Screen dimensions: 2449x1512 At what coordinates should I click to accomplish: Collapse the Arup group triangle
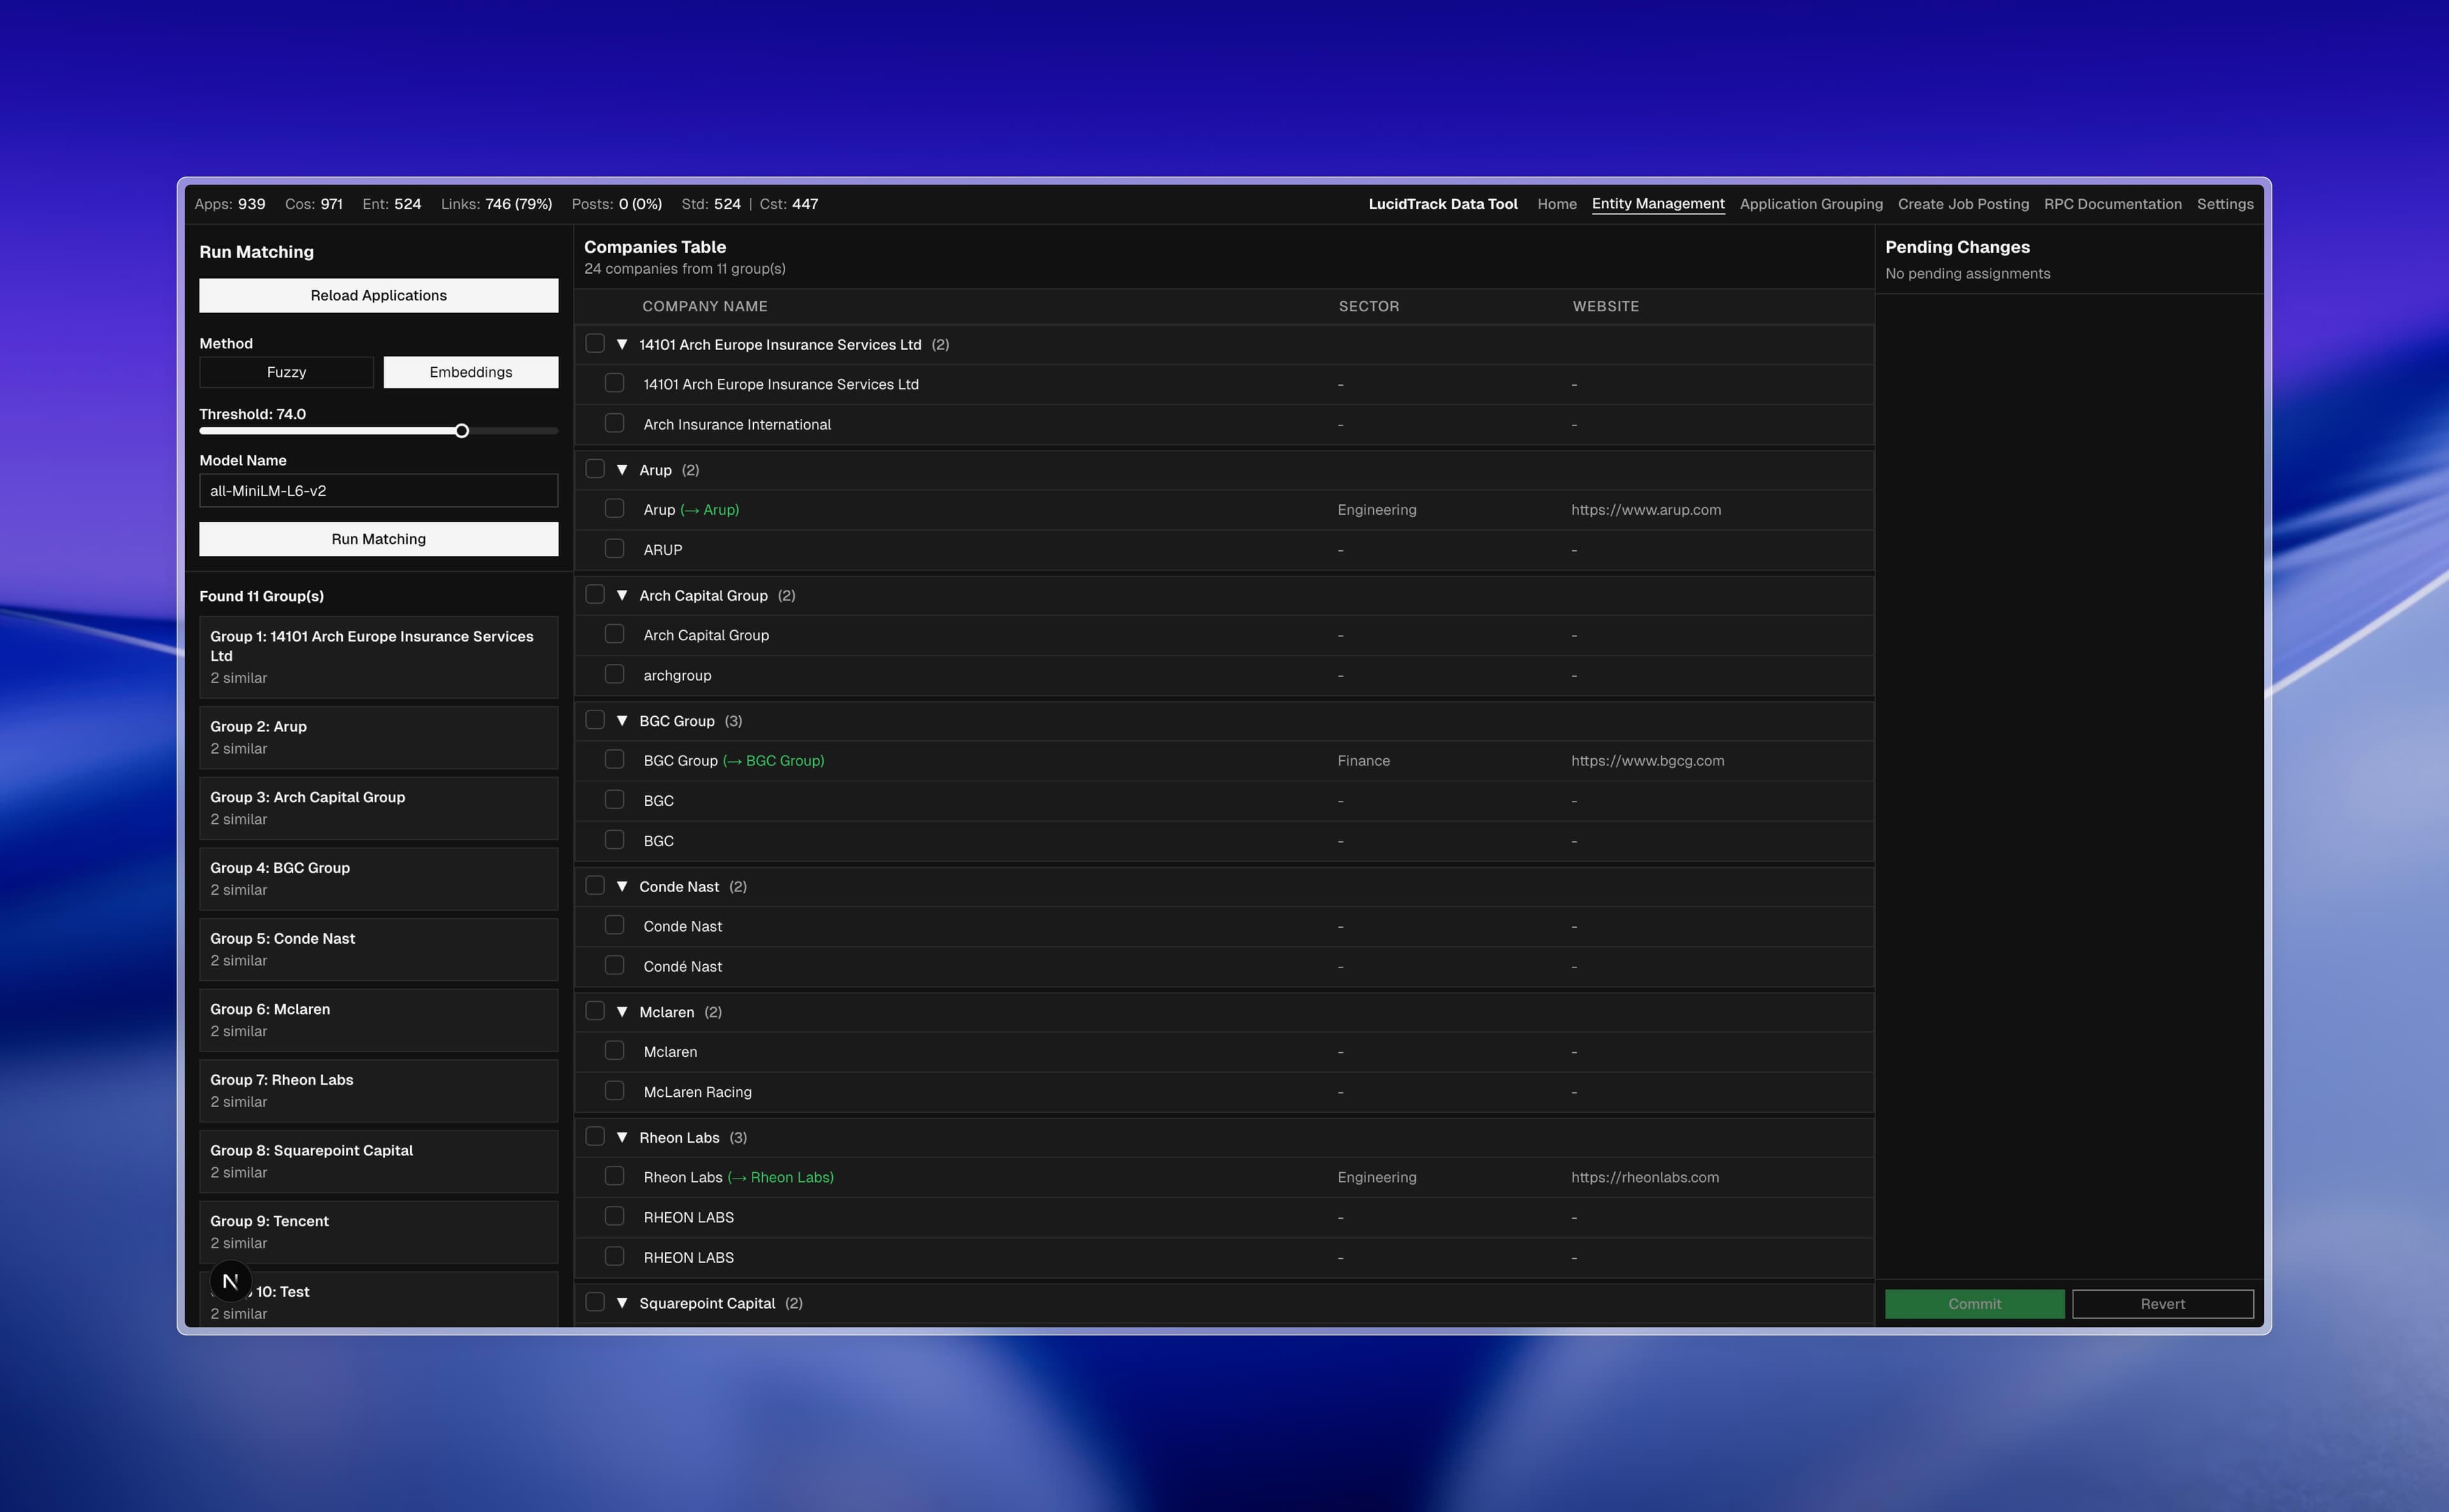click(622, 470)
